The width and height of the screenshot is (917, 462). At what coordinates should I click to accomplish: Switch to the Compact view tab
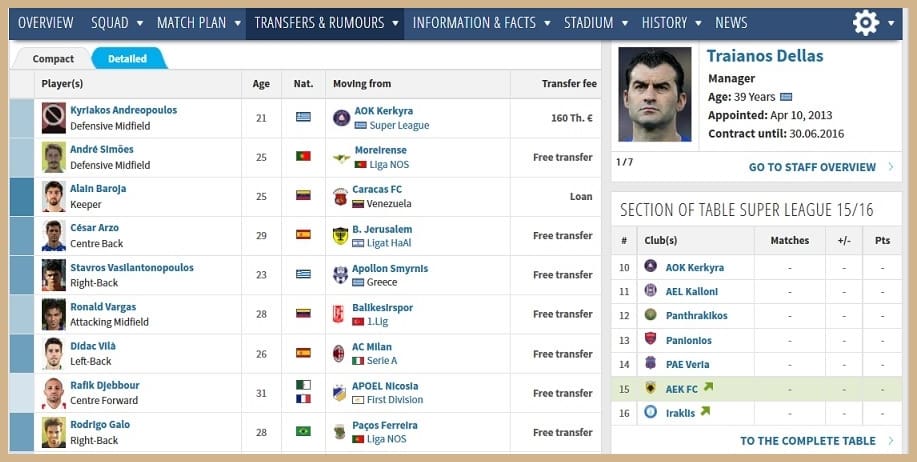click(53, 59)
